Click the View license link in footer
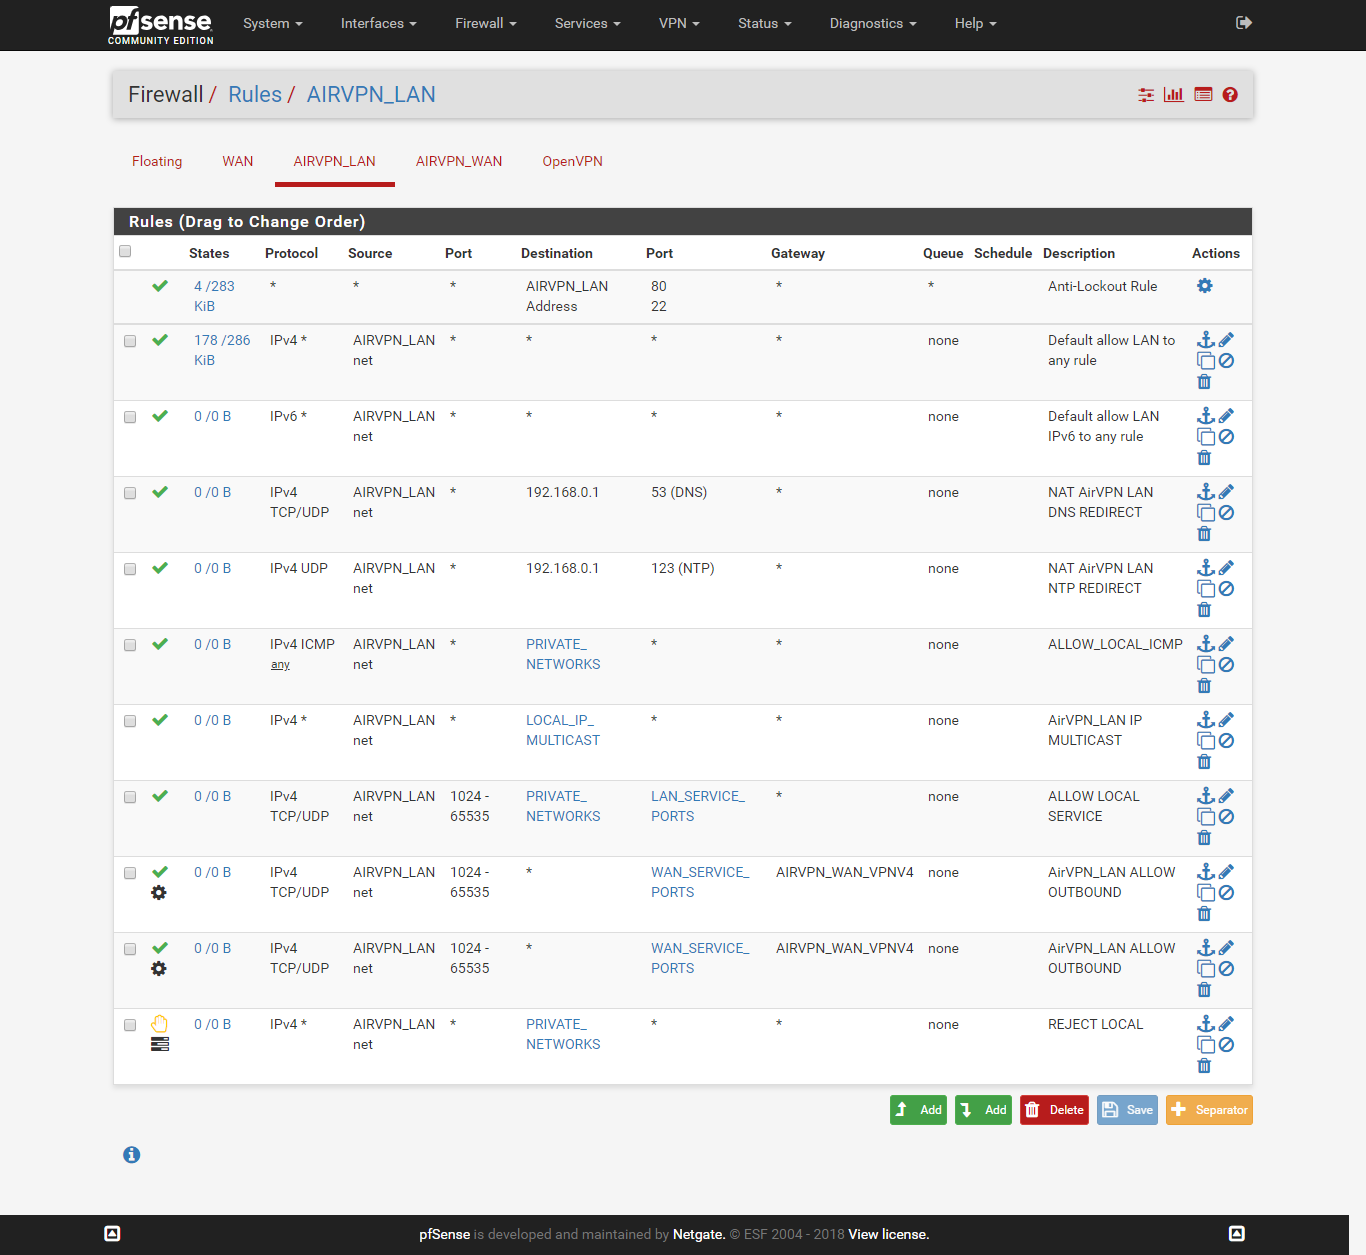1366x1255 pixels. coord(889,1235)
